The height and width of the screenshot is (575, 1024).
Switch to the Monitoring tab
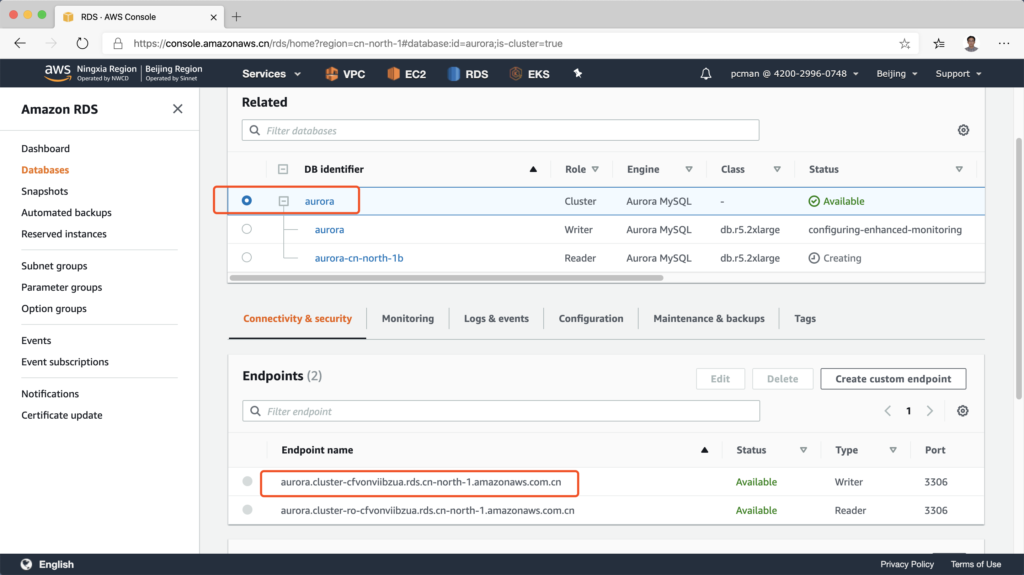click(x=407, y=319)
